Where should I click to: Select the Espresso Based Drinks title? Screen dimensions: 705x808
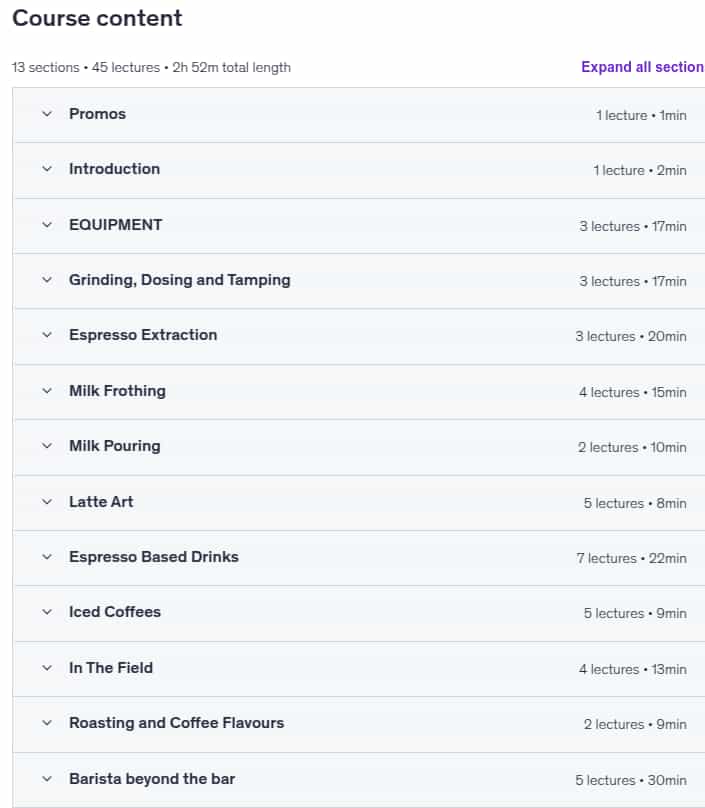(154, 557)
